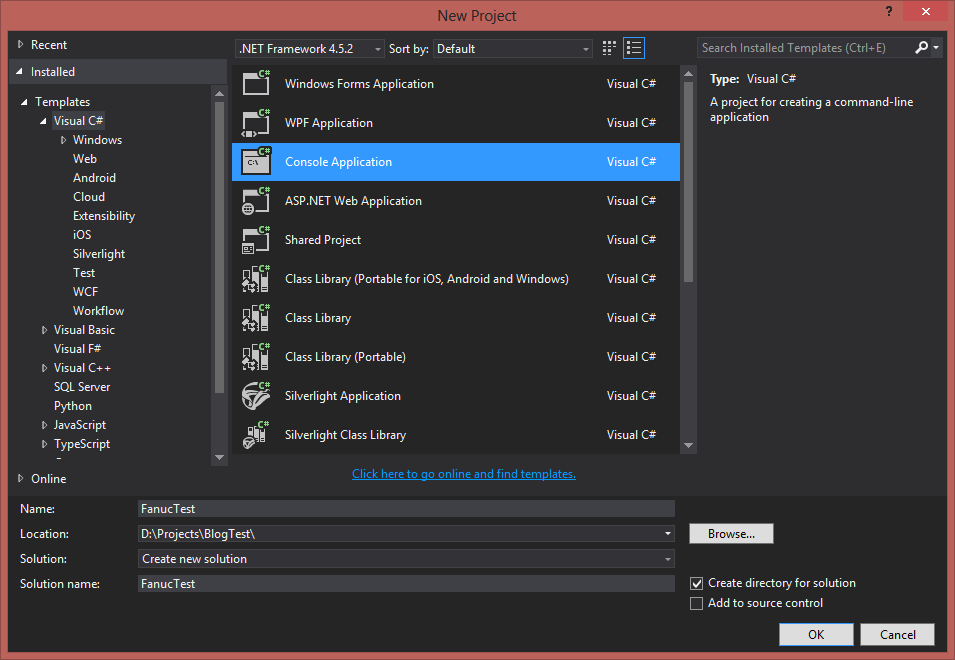This screenshot has width=955, height=660.
Task: Switch to medium icons list view
Action: click(633, 48)
